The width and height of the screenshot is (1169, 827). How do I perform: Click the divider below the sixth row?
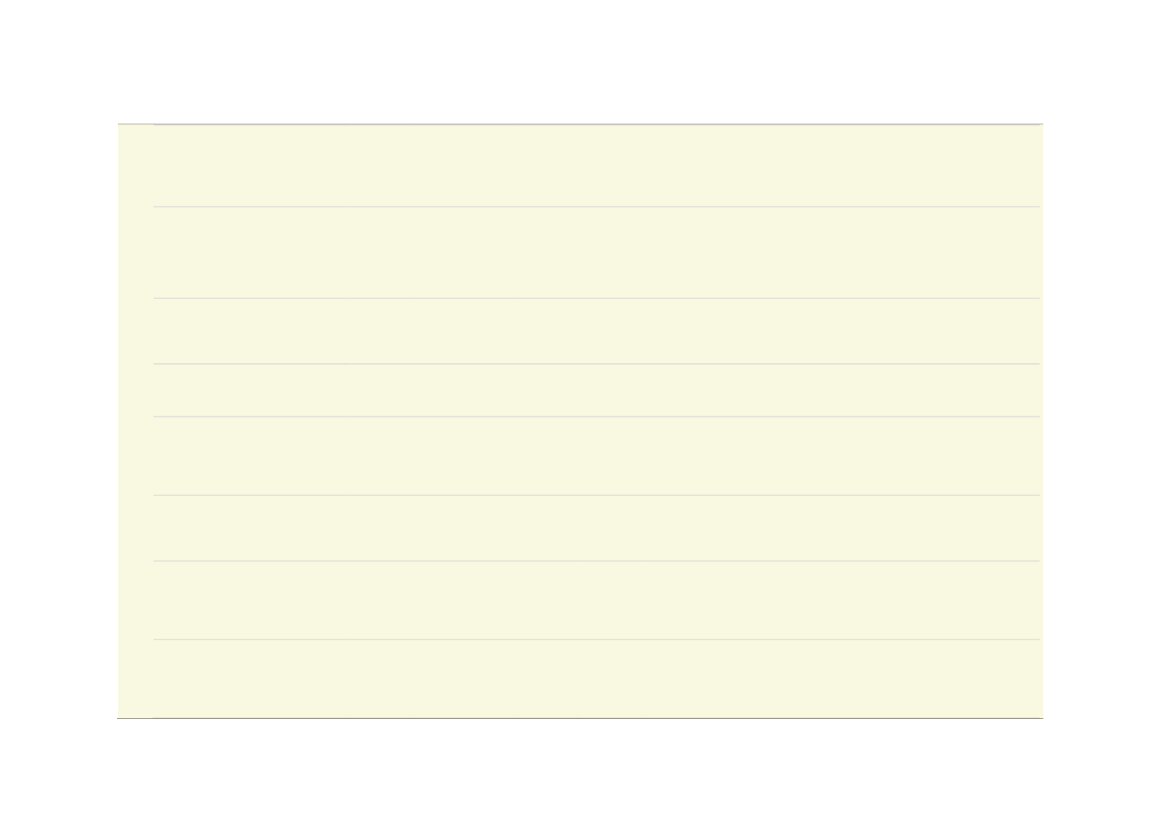point(596,561)
